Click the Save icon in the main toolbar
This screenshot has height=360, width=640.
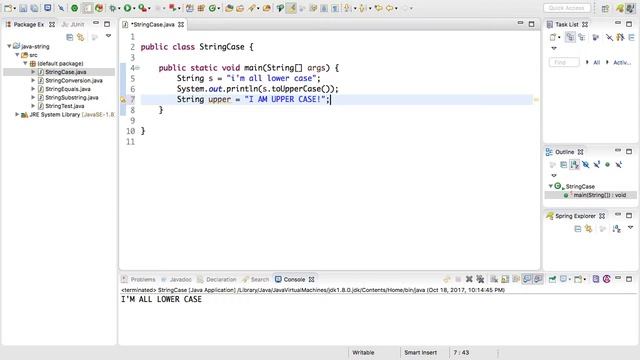(x=23, y=8)
